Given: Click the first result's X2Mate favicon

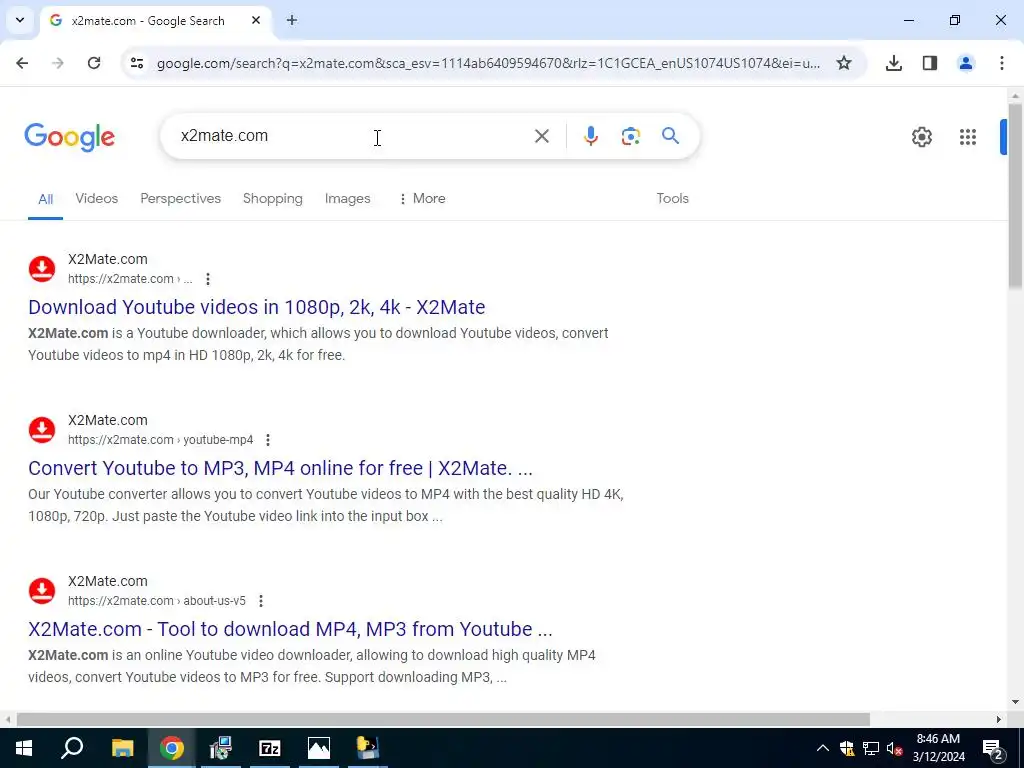Looking at the screenshot, I should point(42,269).
